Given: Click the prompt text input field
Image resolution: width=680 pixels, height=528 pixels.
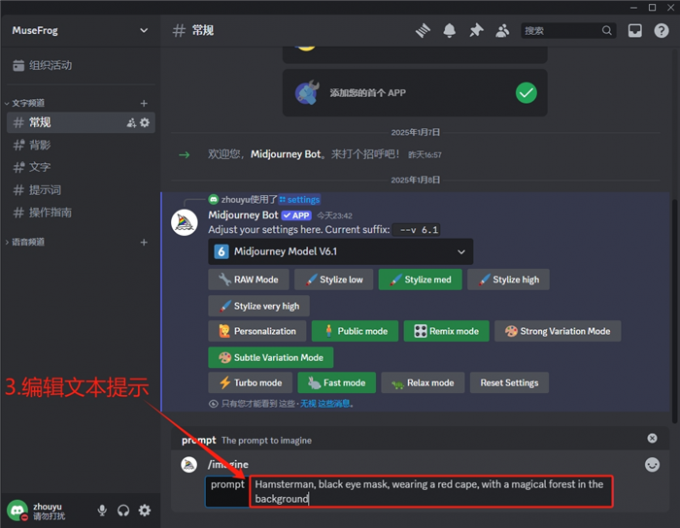Looking at the screenshot, I should pyautogui.click(x=431, y=492).
